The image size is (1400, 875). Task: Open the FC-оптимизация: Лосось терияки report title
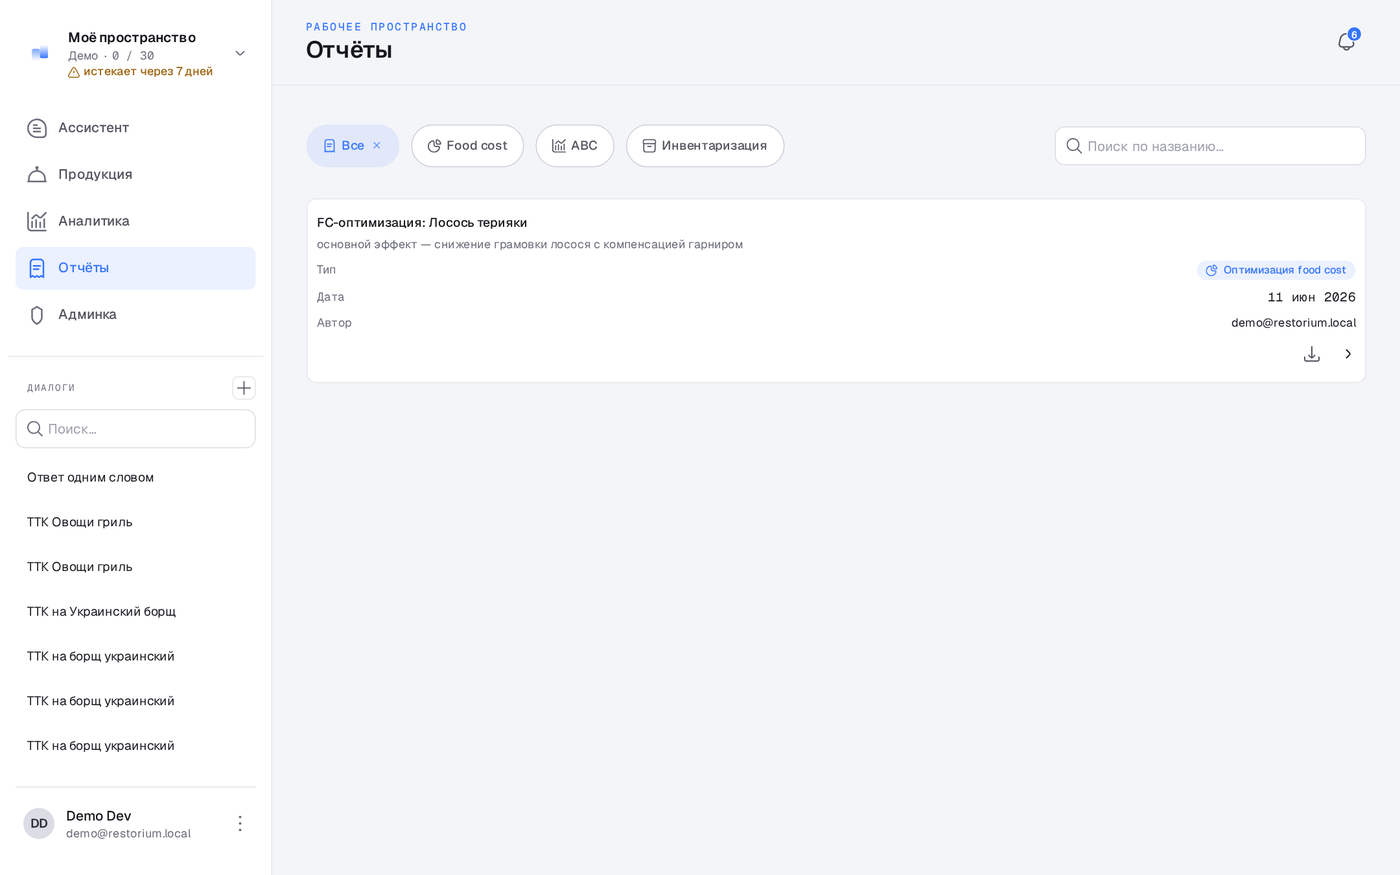[422, 222]
